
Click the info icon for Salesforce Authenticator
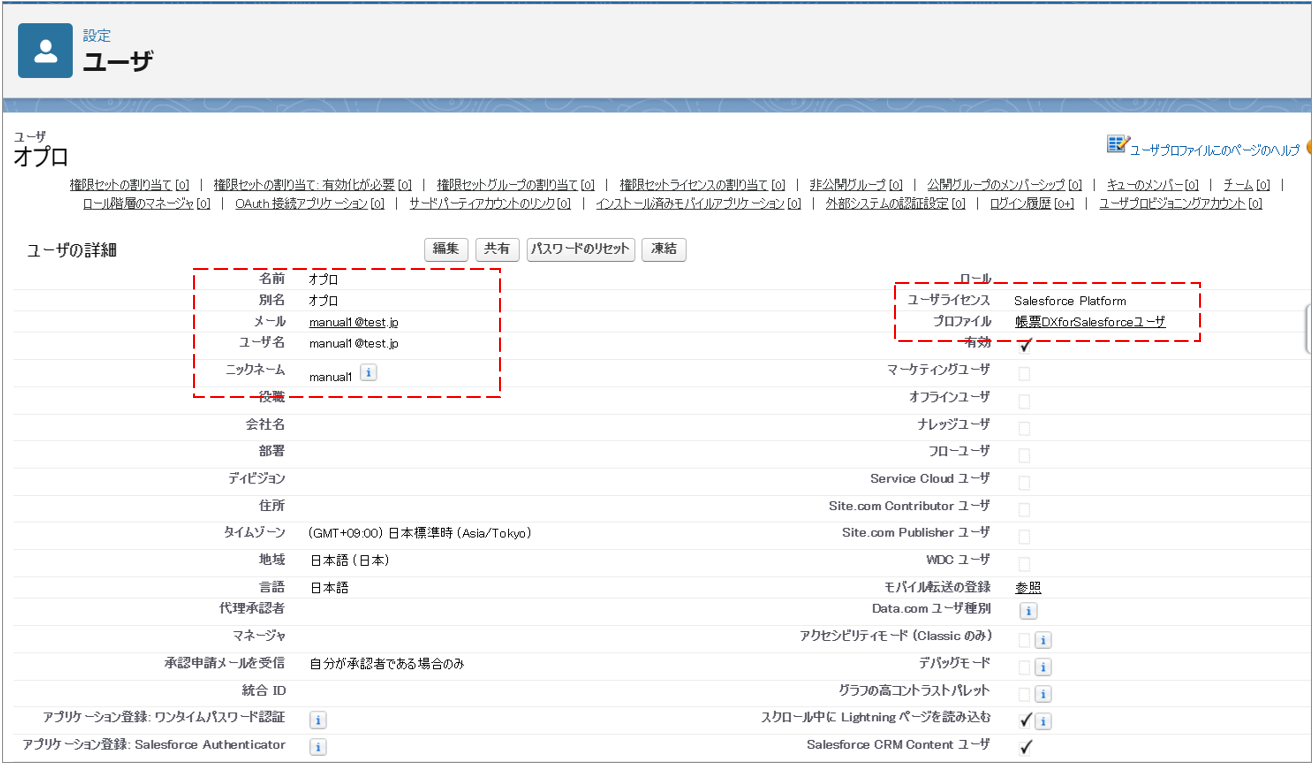tap(318, 747)
